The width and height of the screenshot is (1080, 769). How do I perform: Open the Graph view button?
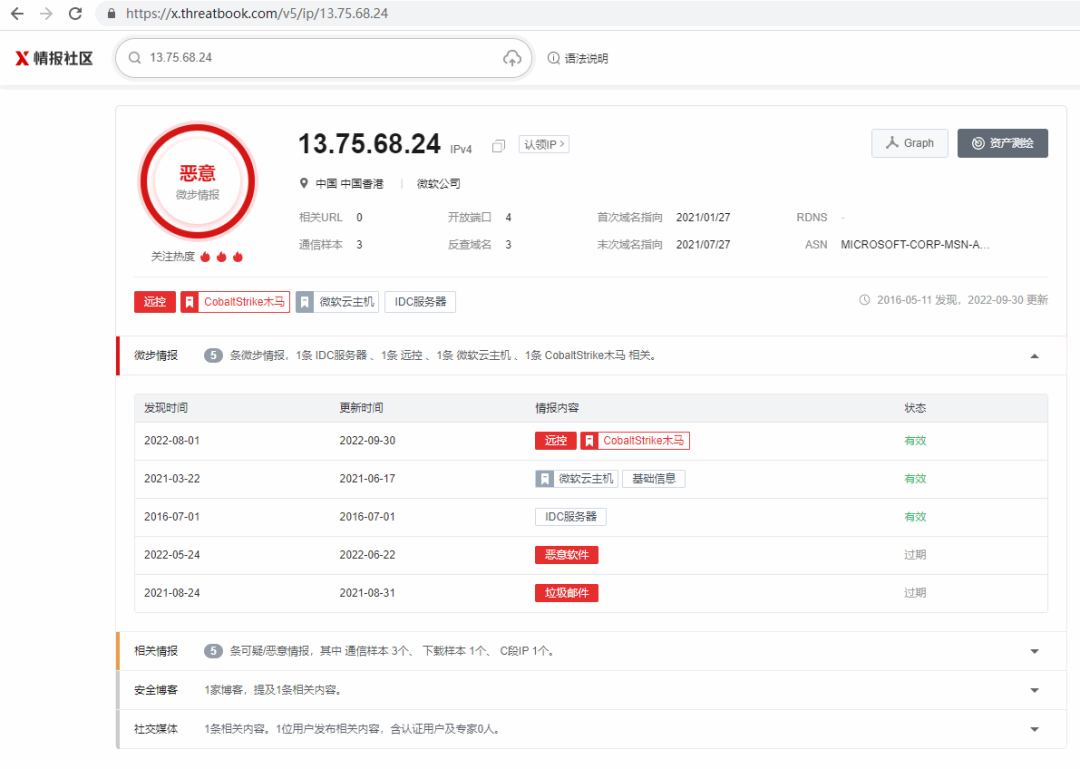coord(910,143)
